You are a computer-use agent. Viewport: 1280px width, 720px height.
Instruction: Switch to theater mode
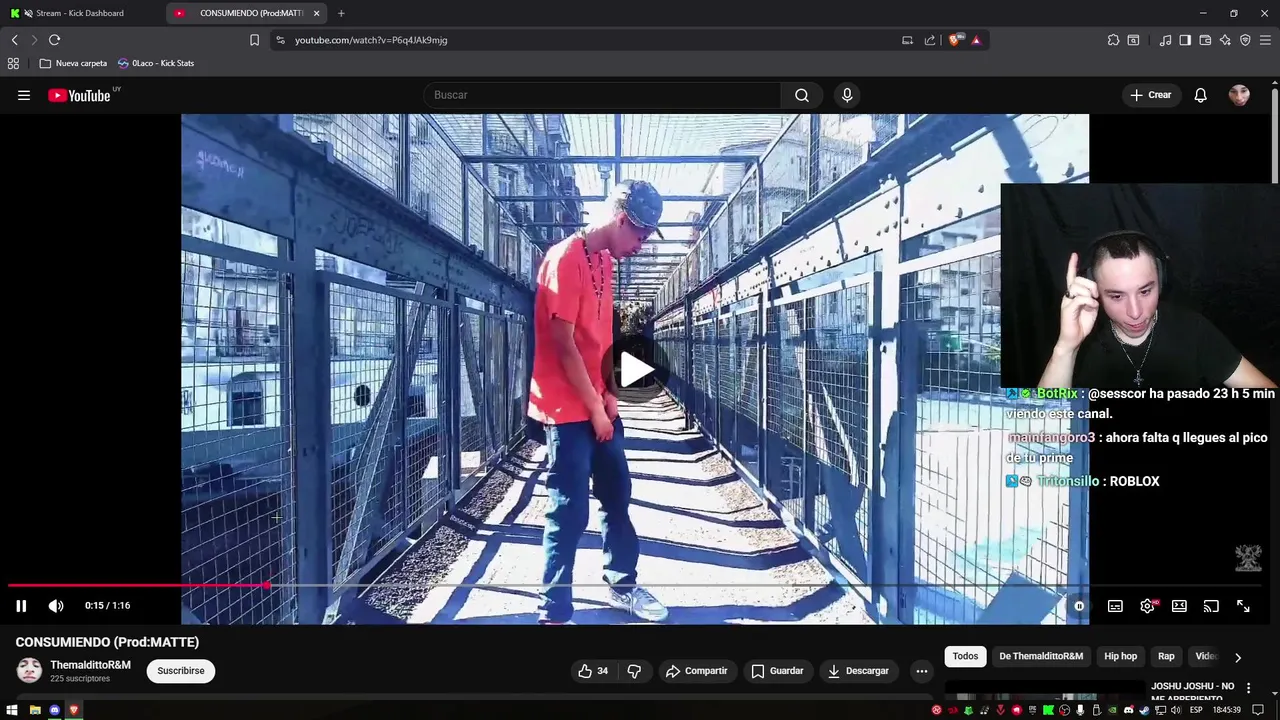click(x=1179, y=606)
